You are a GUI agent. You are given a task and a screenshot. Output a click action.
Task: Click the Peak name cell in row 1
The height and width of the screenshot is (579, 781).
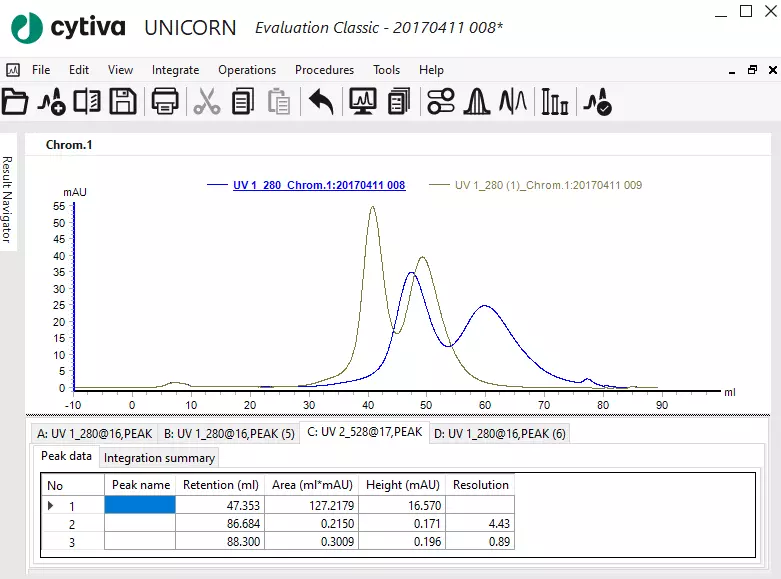(x=139, y=506)
